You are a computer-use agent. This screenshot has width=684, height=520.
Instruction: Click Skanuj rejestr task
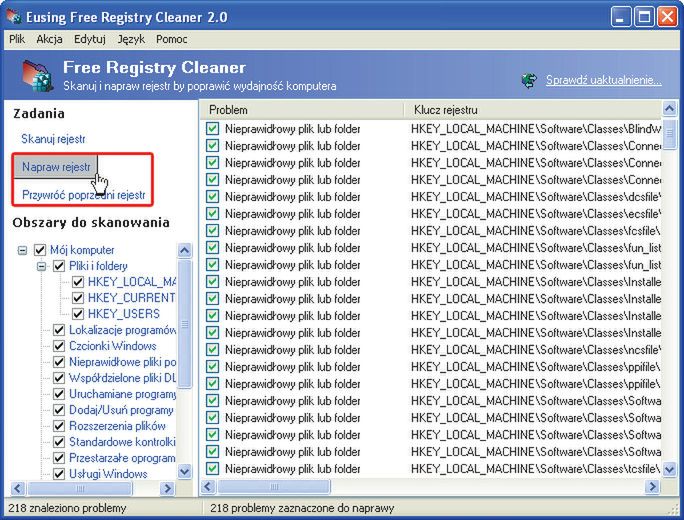[x=53, y=139]
